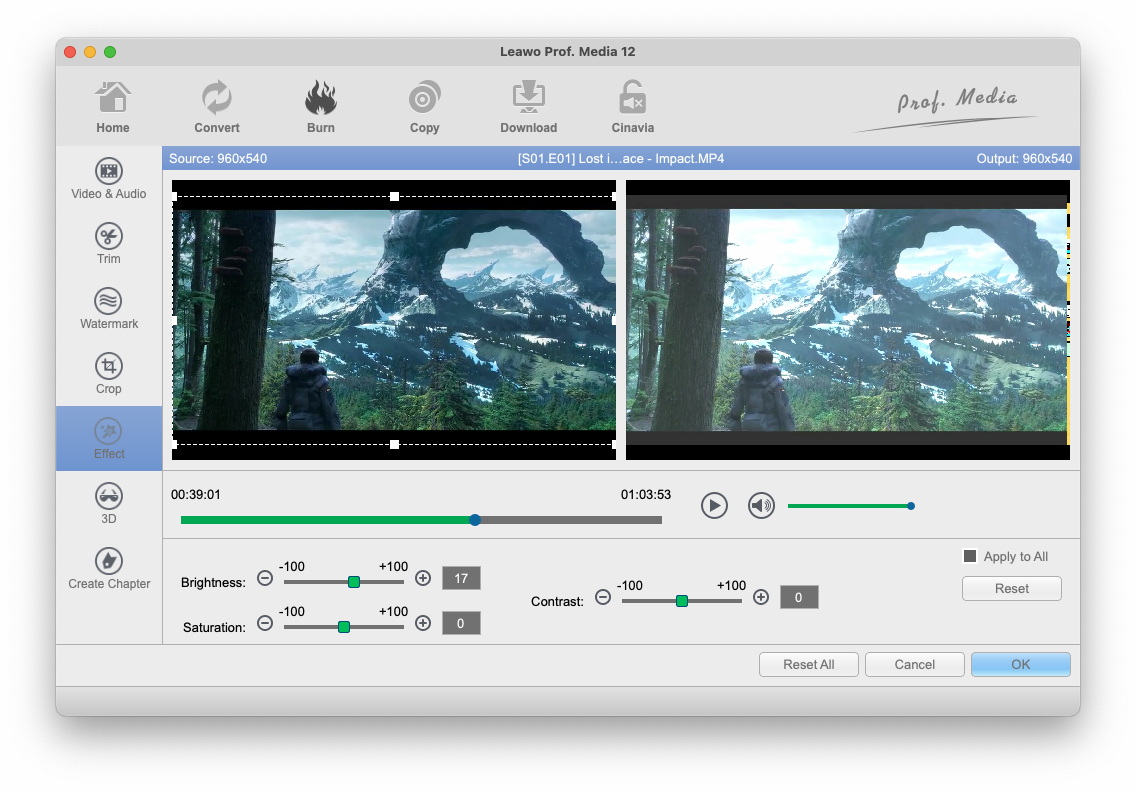Screen dimensions: 1136x790
Task: Click the Output: 960x540 label
Action: pos(1024,159)
